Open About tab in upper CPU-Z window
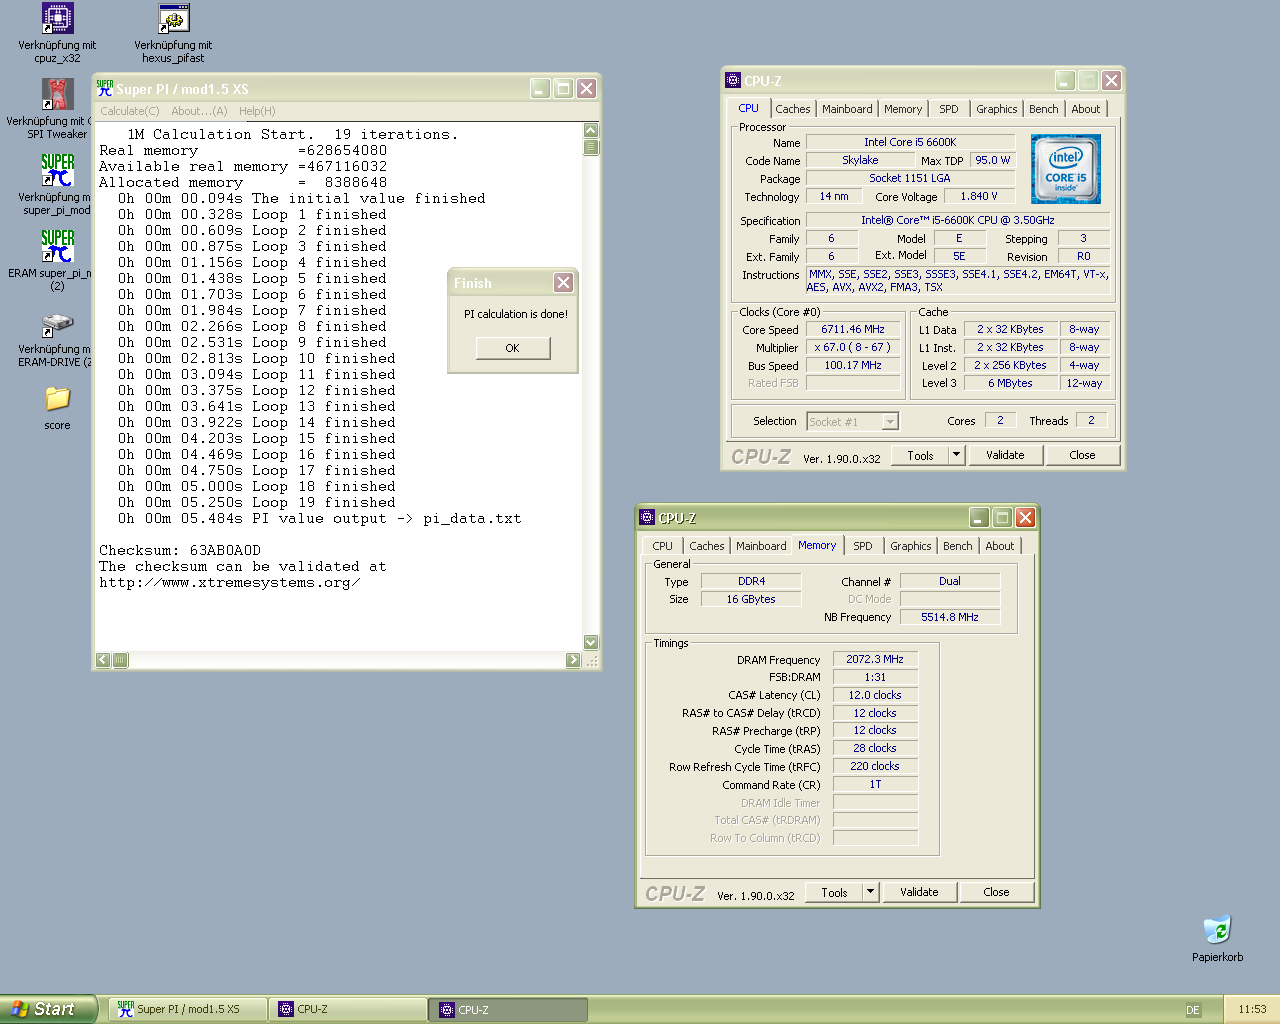Image resolution: width=1280 pixels, height=1024 pixels. tap(1086, 109)
